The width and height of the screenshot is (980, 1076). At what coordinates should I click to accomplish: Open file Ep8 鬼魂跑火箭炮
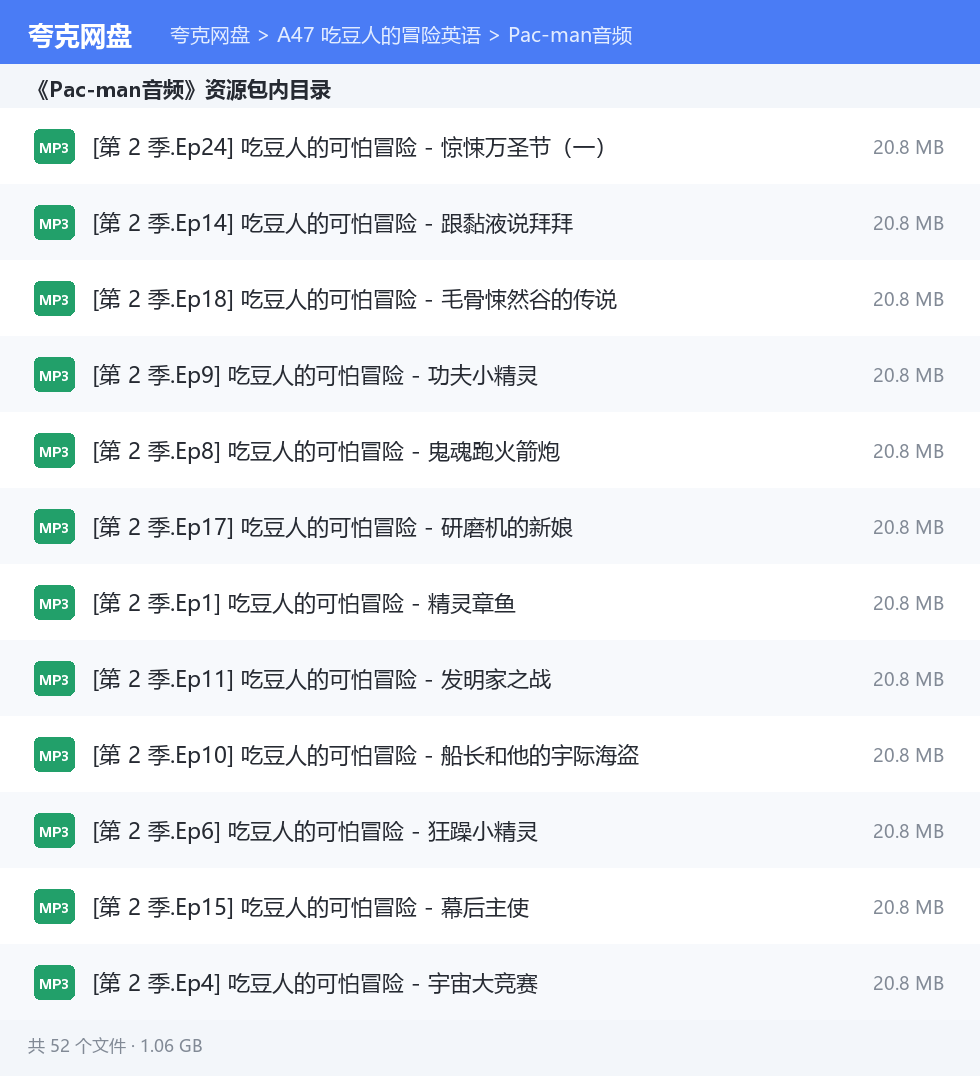pyautogui.click(x=326, y=451)
